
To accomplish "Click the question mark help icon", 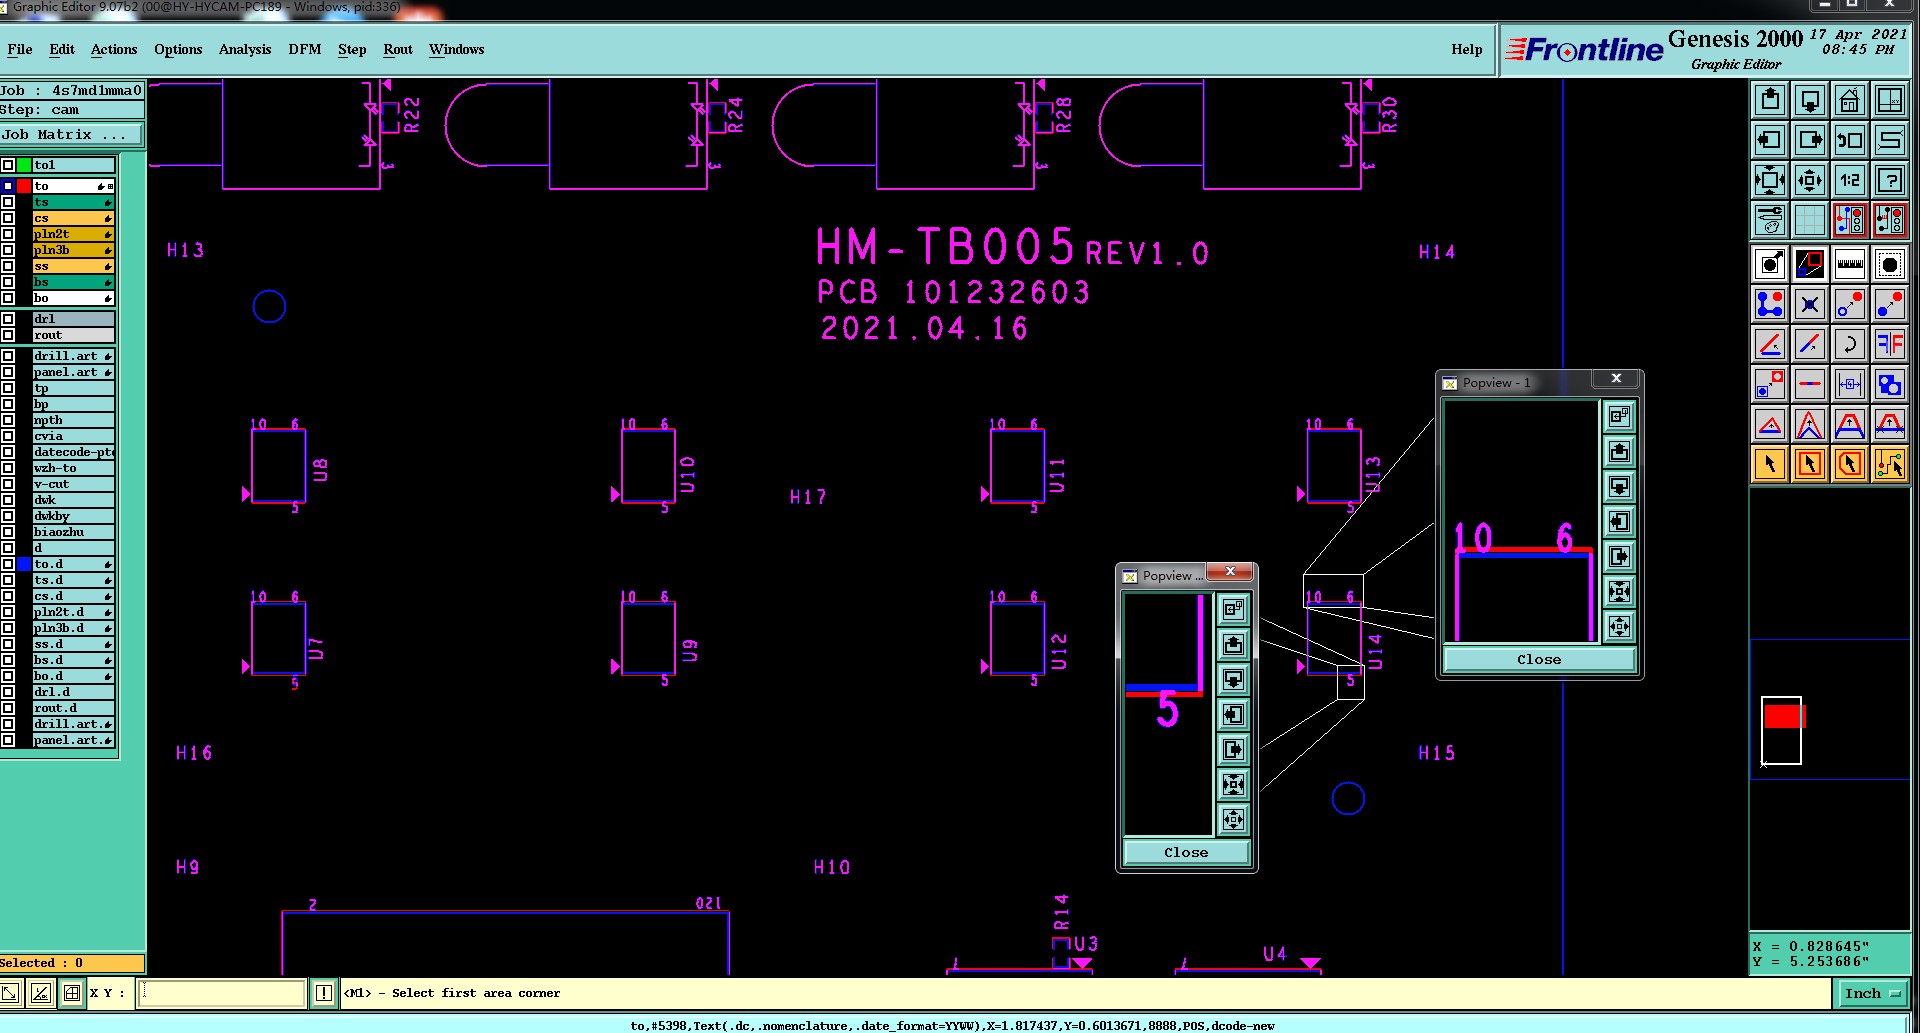I will [1890, 180].
